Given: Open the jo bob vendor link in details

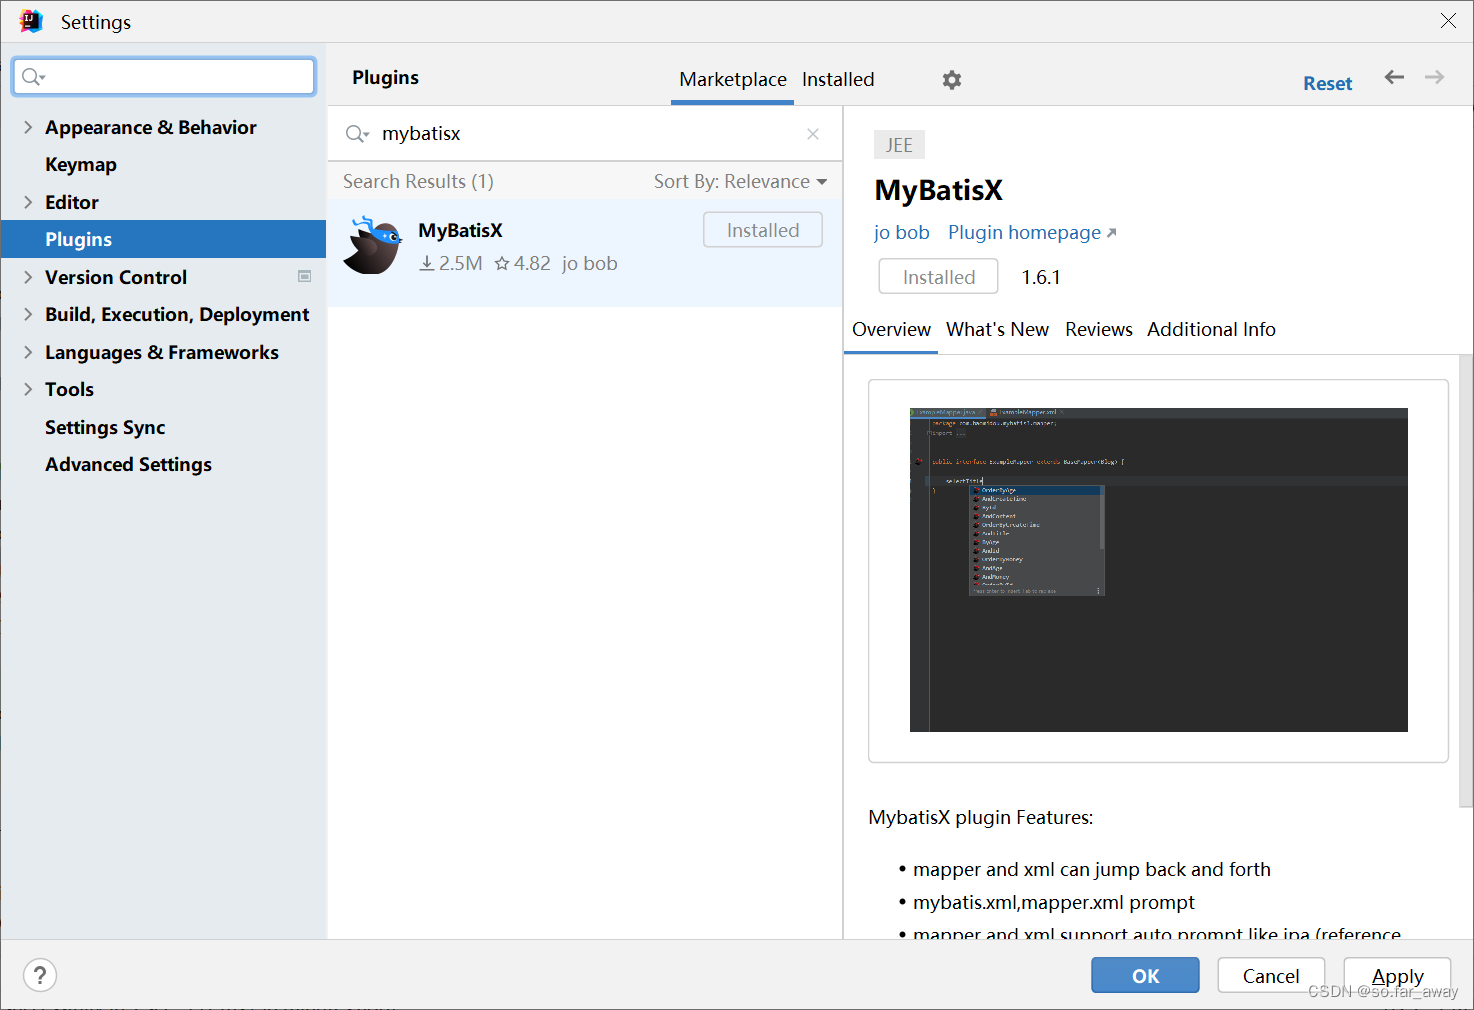Looking at the screenshot, I should coord(901,232).
